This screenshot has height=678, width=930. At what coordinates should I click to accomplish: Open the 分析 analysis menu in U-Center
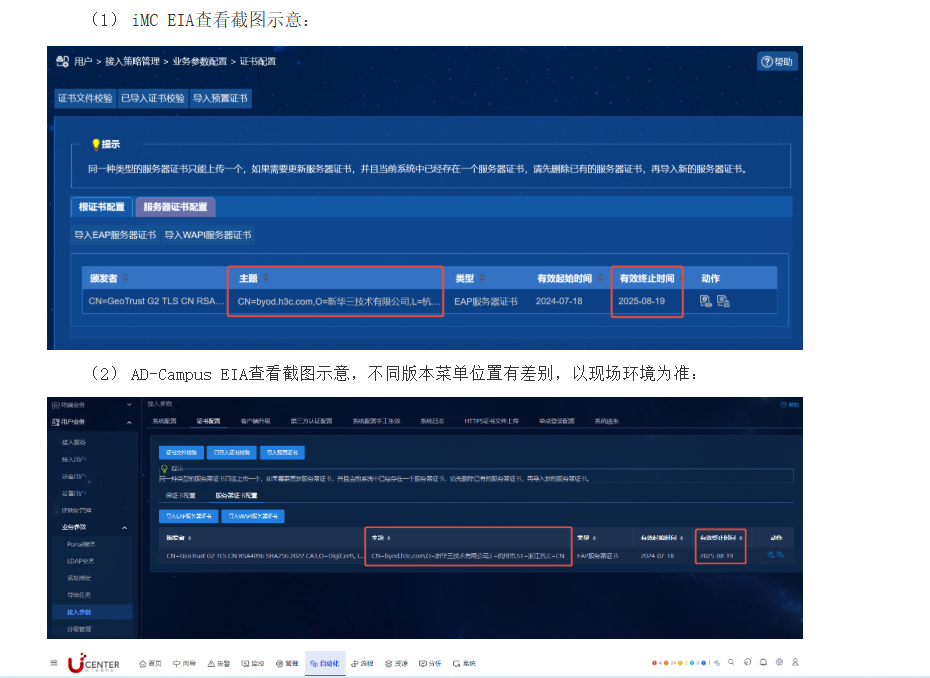[430, 664]
